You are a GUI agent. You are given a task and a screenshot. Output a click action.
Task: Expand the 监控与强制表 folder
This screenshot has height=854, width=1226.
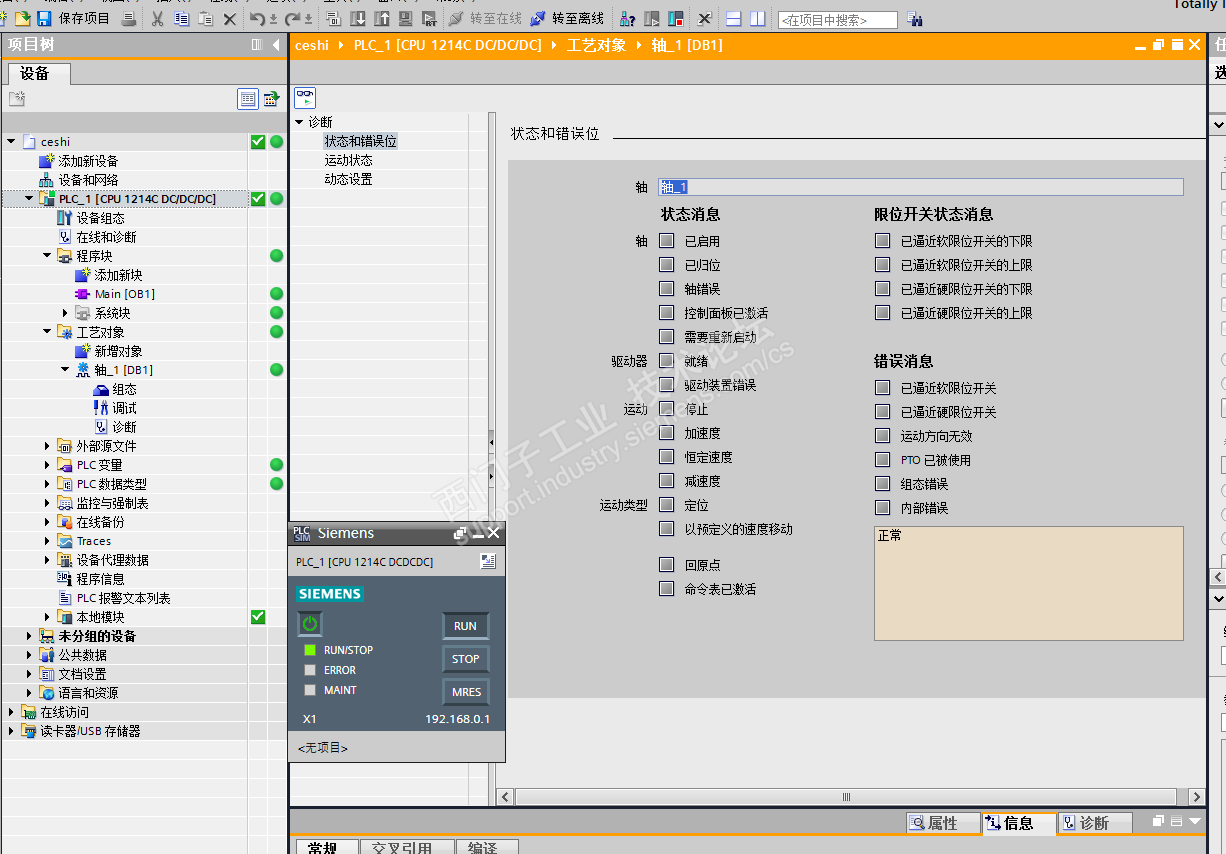click(x=47, y=503)
